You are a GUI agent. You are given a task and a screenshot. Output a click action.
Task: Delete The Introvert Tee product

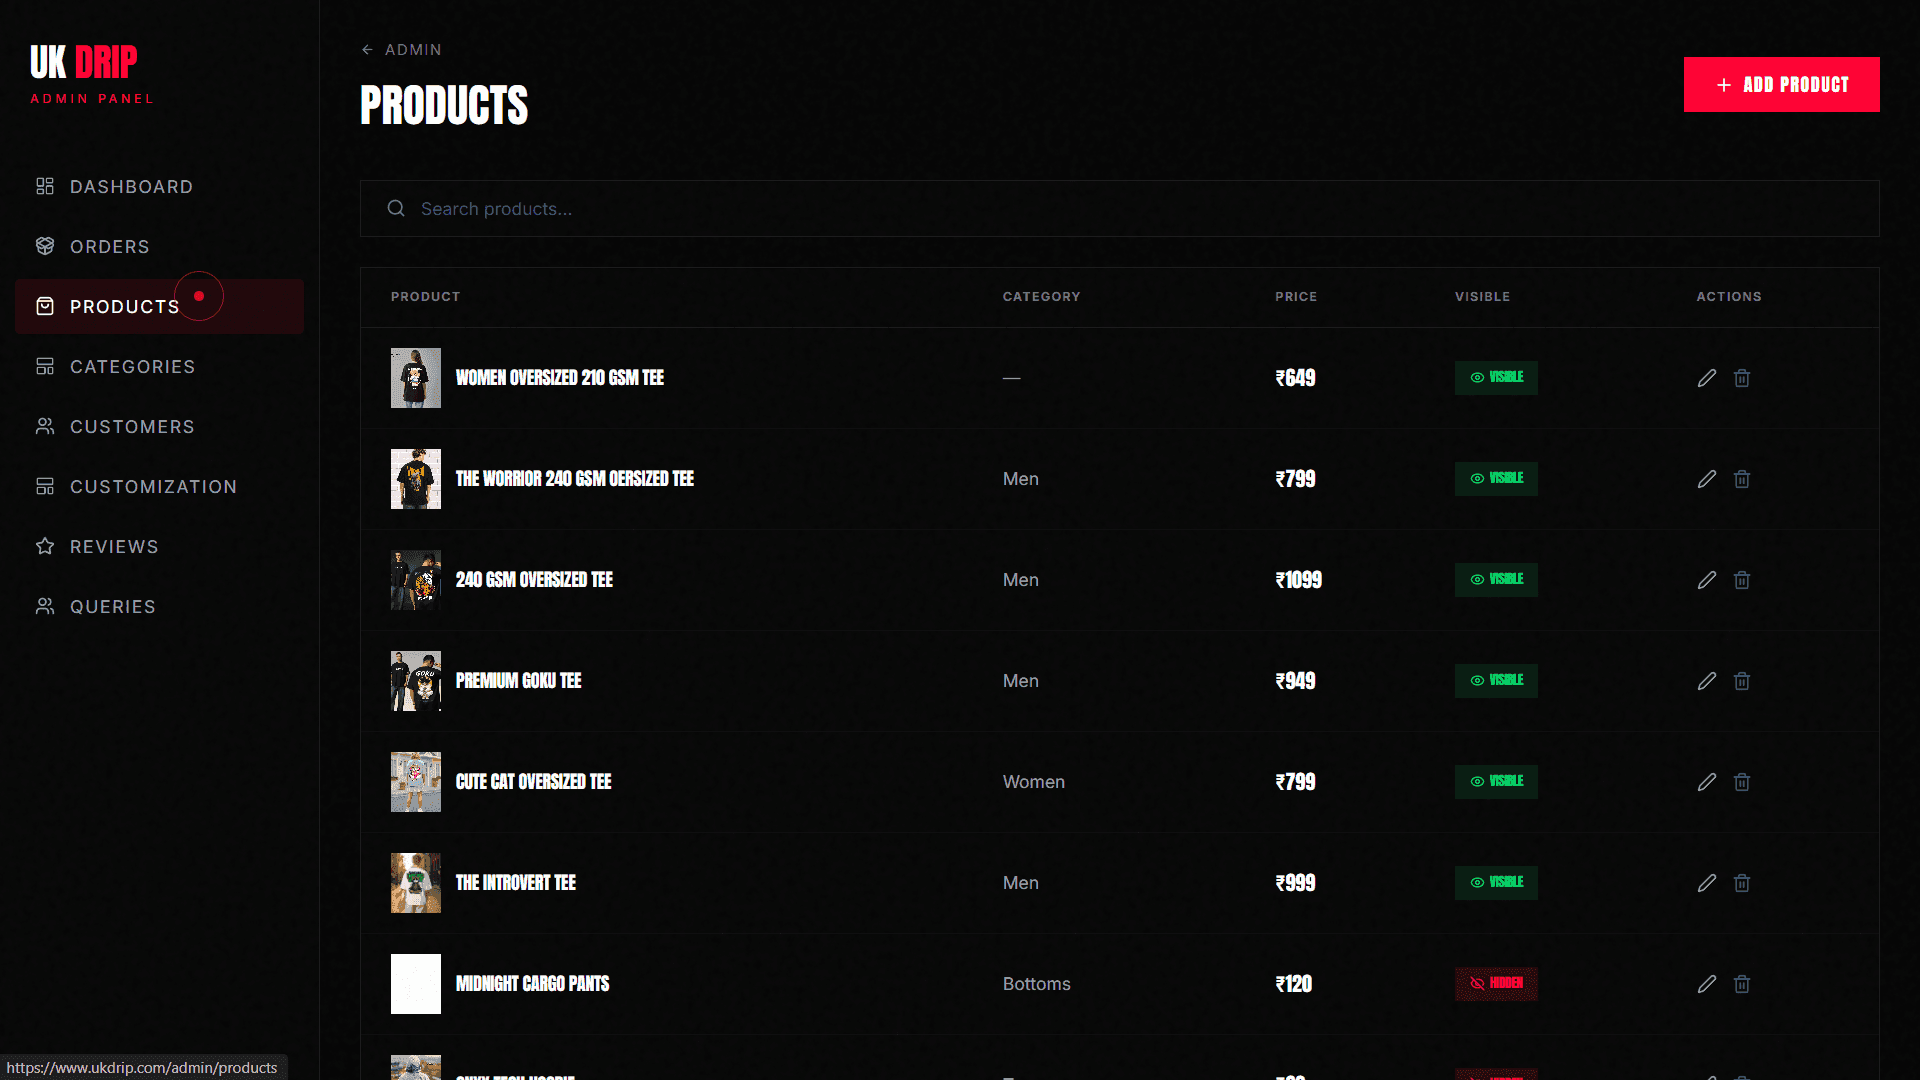tap(1742, 883)
